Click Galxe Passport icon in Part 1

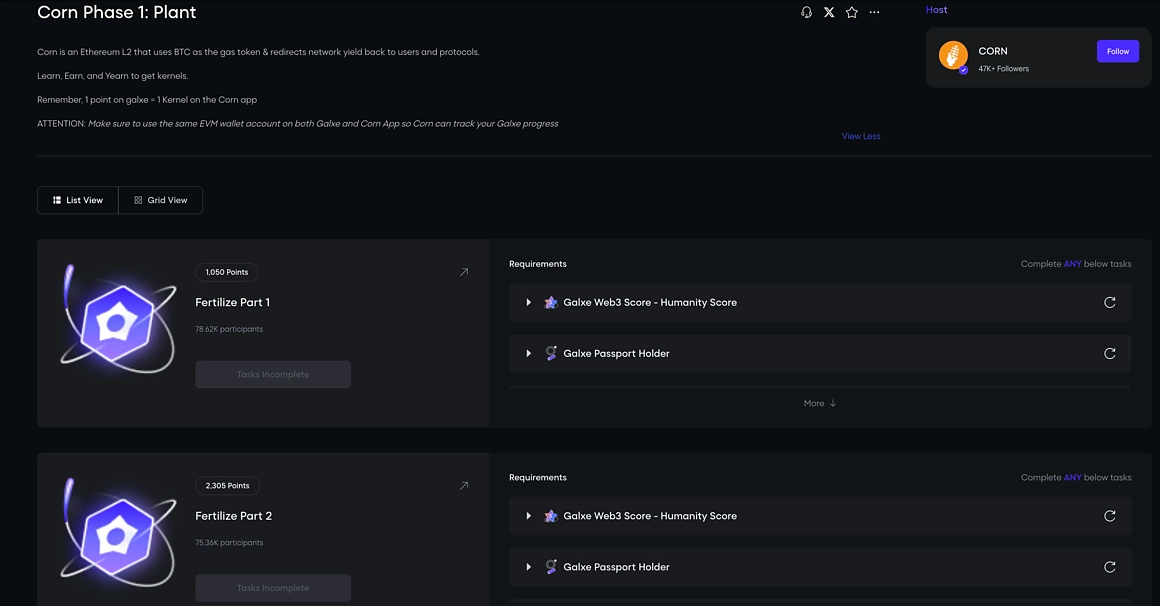tap(551, 354)
